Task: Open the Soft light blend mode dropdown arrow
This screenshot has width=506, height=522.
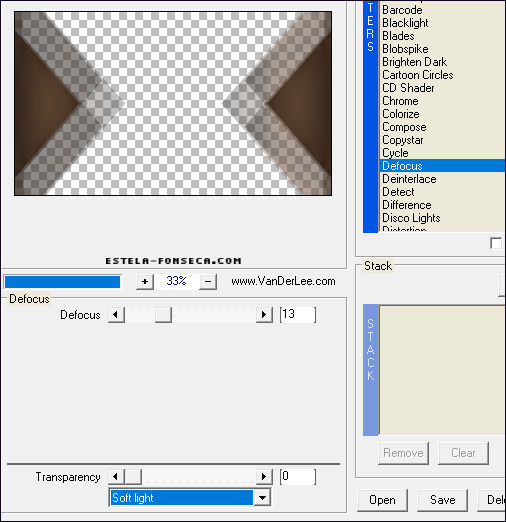Action: 263,498
